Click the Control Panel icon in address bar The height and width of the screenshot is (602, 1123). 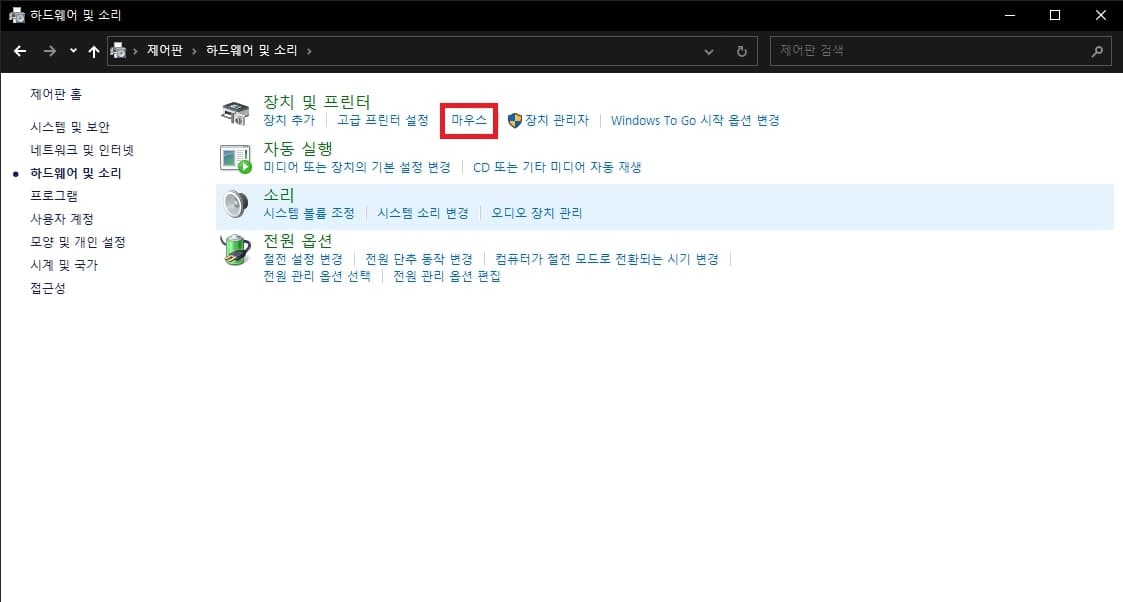(117, 50)
